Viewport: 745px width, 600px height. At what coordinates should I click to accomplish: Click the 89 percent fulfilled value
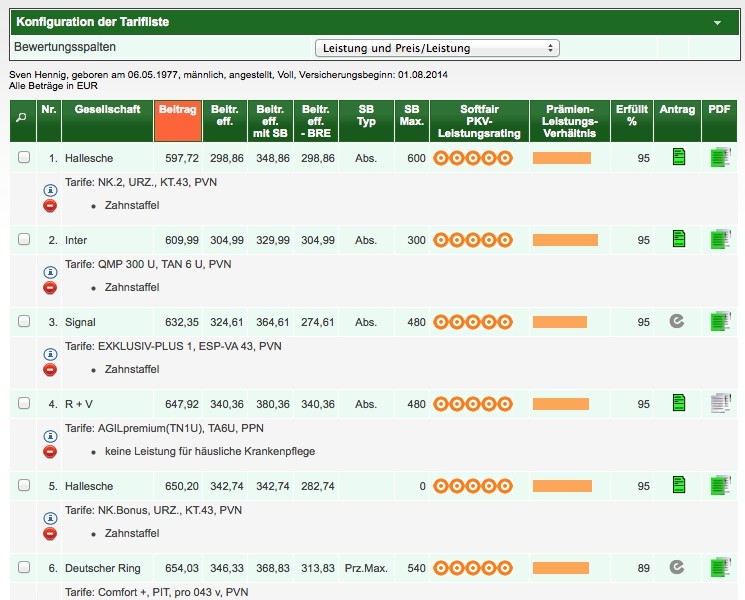coord(643,568)
